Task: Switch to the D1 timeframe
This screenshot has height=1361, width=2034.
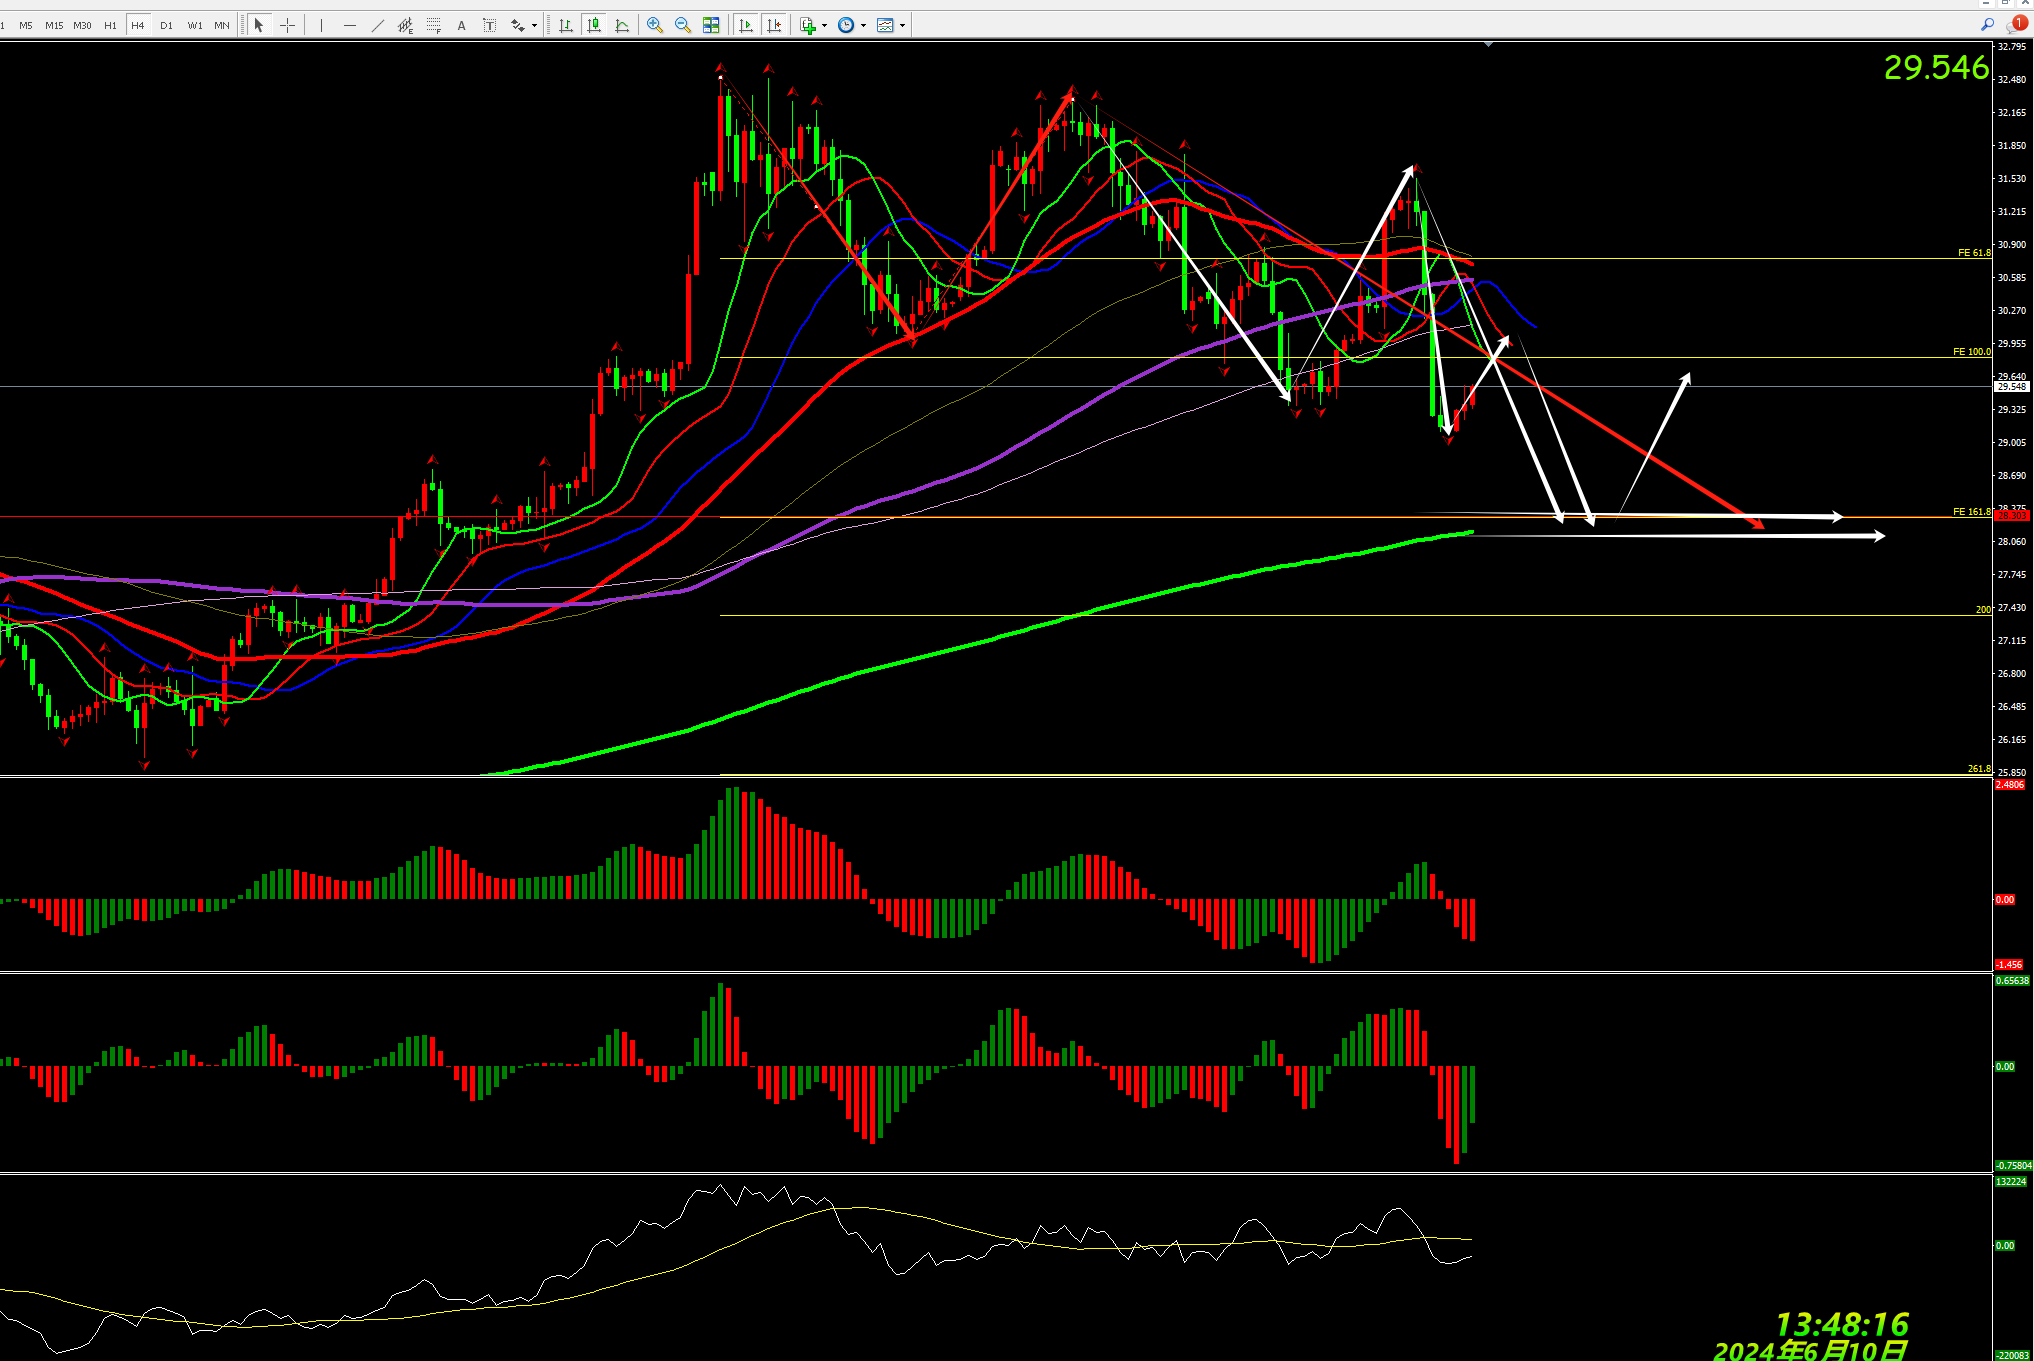Action: click(166, 25)
